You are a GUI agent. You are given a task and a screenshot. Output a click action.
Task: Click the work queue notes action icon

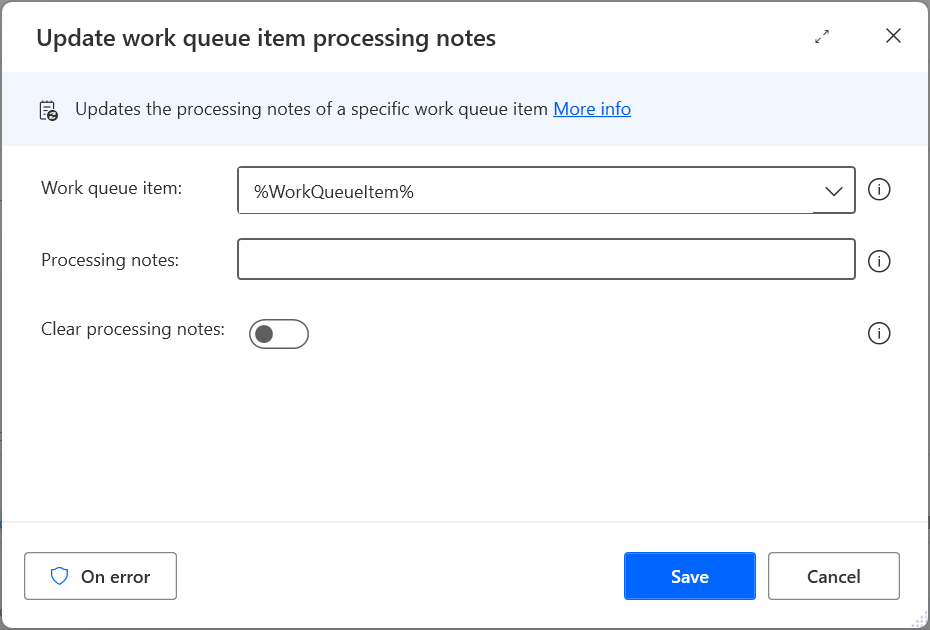48,110
